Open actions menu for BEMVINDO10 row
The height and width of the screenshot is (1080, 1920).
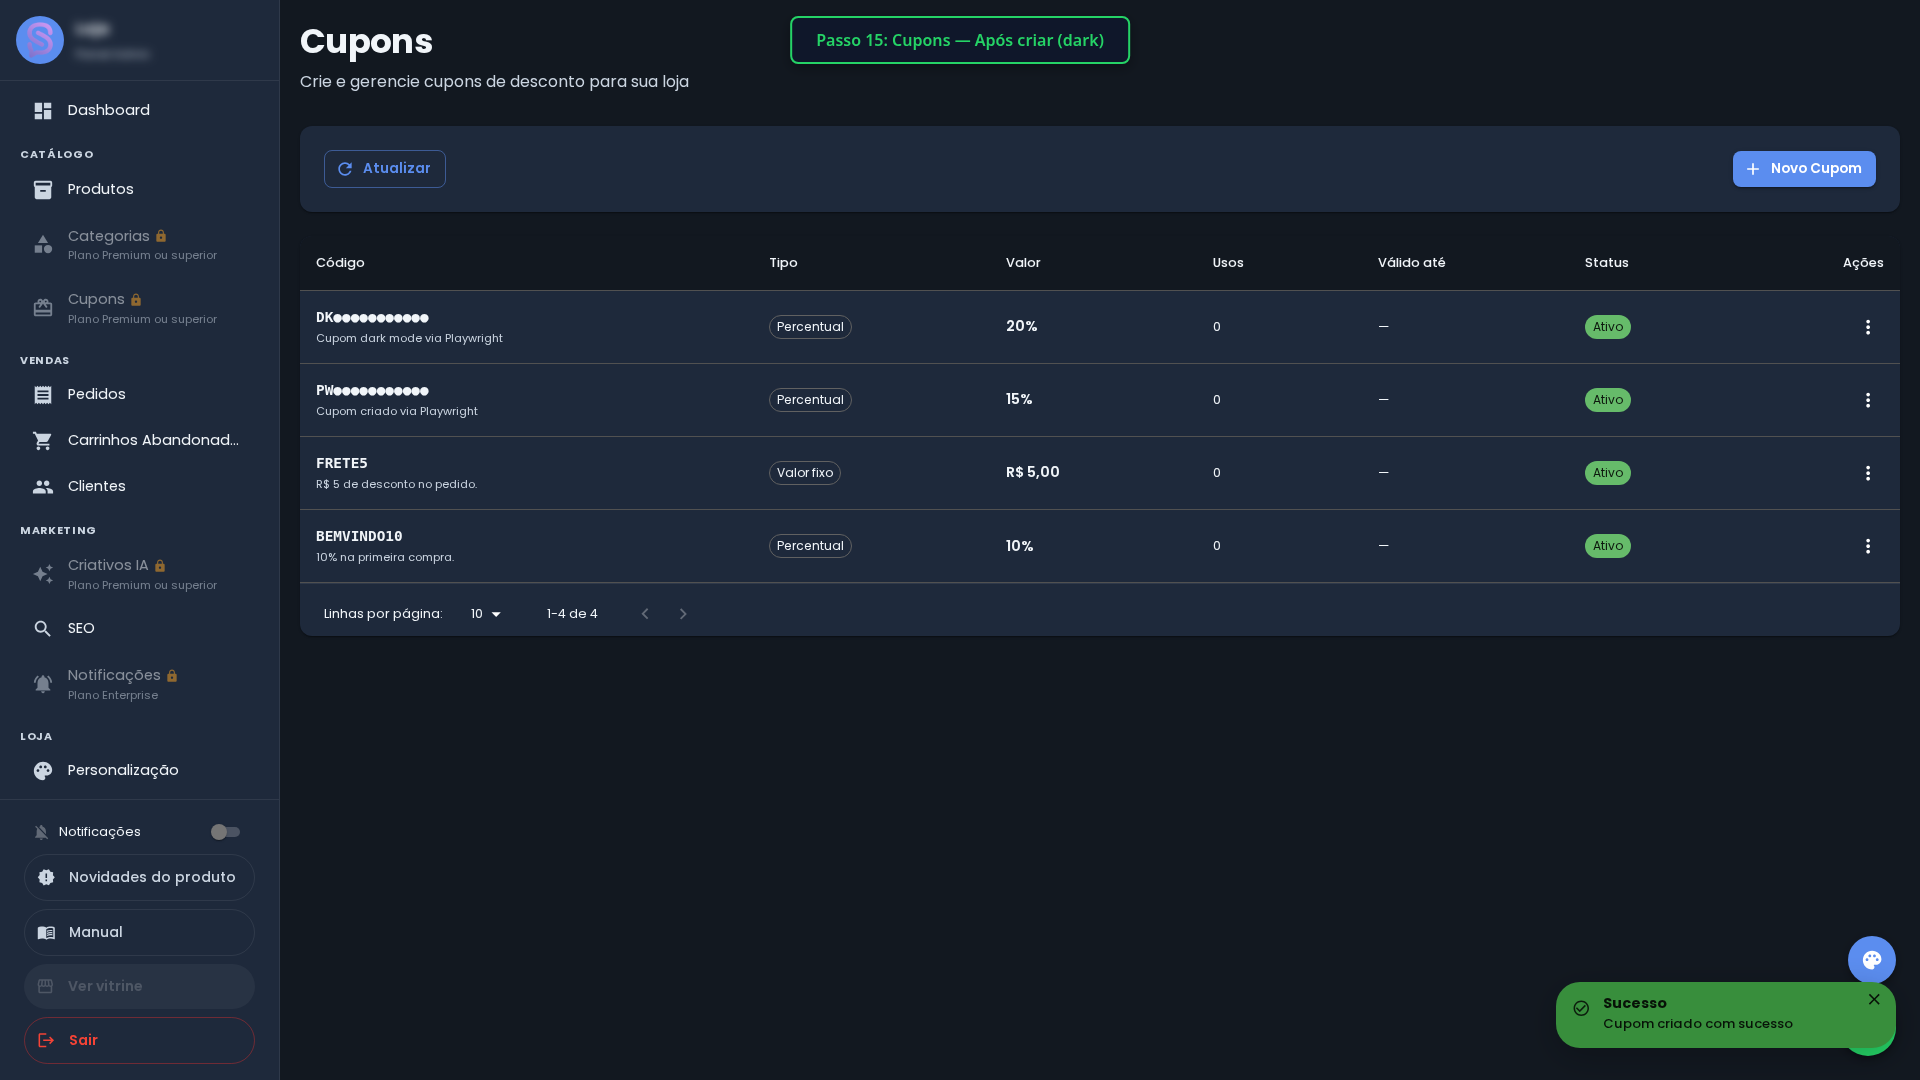pos(1867,546)
